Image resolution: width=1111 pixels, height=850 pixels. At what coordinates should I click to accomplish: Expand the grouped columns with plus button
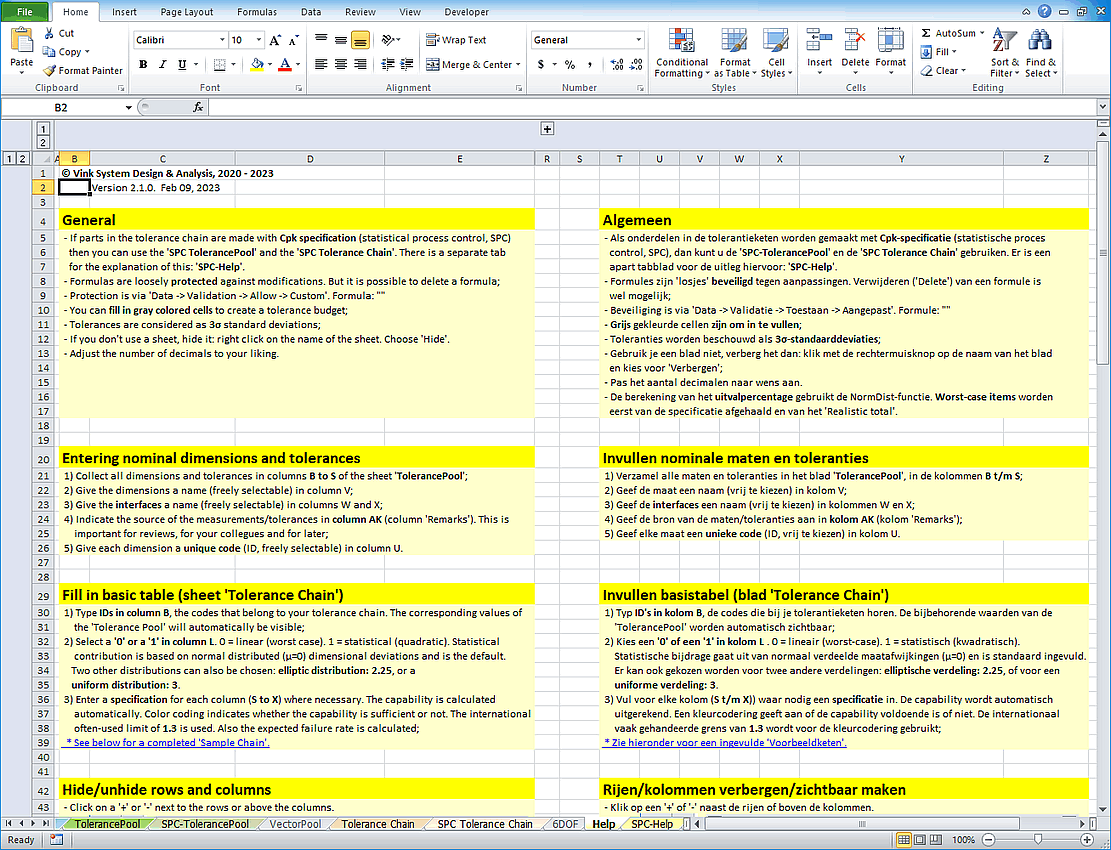pyautogui.click(x=547, y=129)
